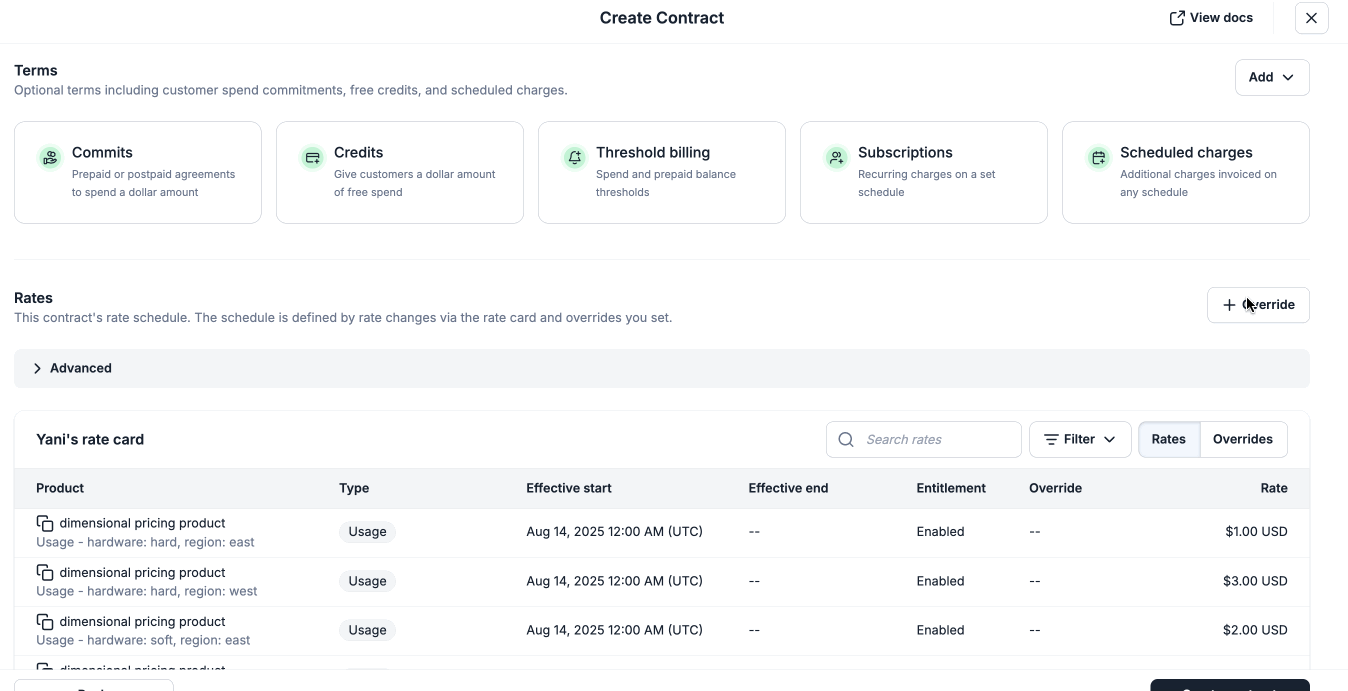Select the Credits term card

pyautogui.click(x=399, y=172)
